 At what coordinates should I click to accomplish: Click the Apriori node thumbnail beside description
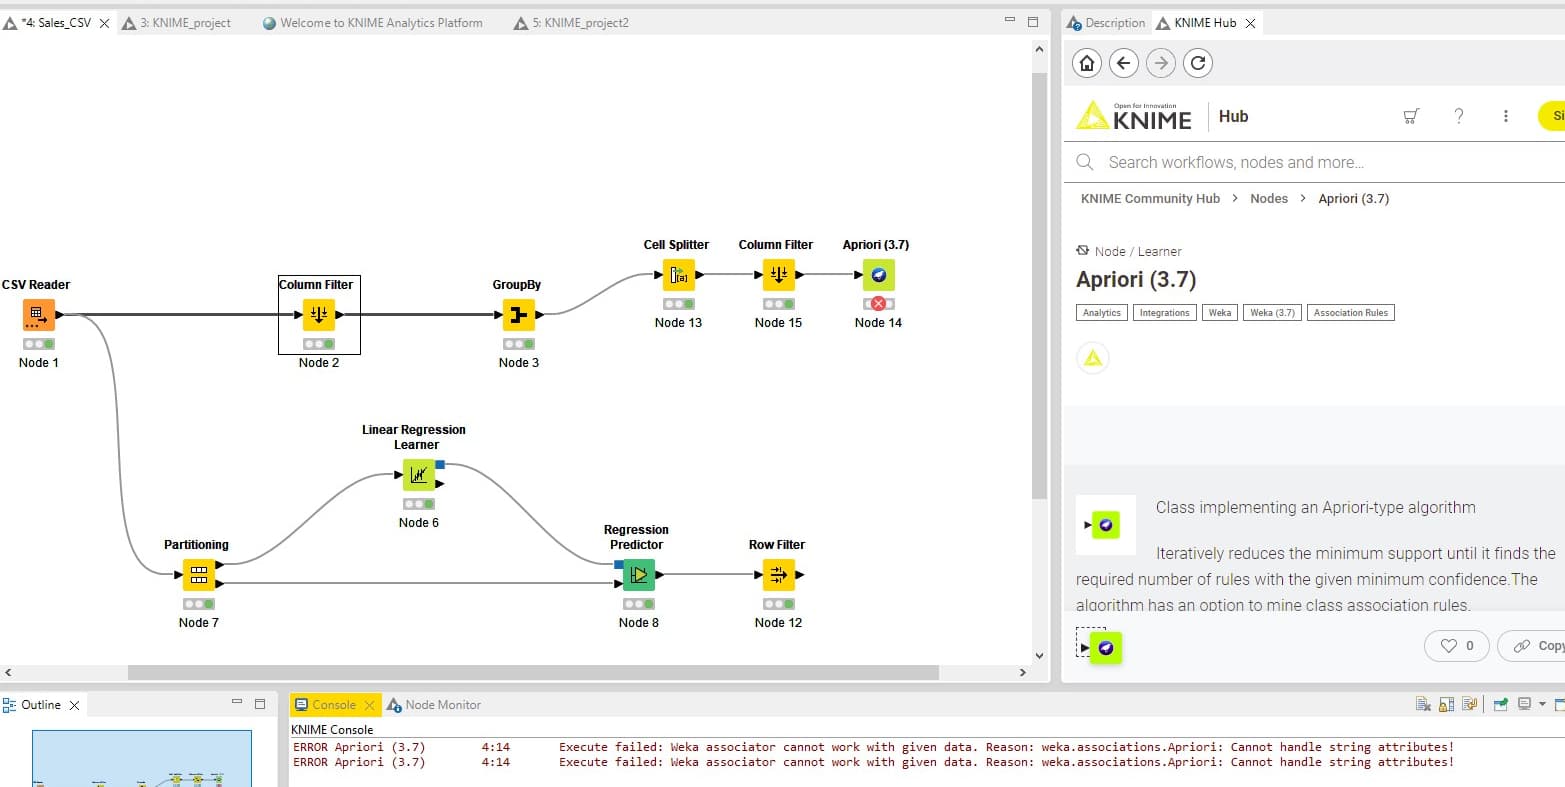coord(1105,525)
